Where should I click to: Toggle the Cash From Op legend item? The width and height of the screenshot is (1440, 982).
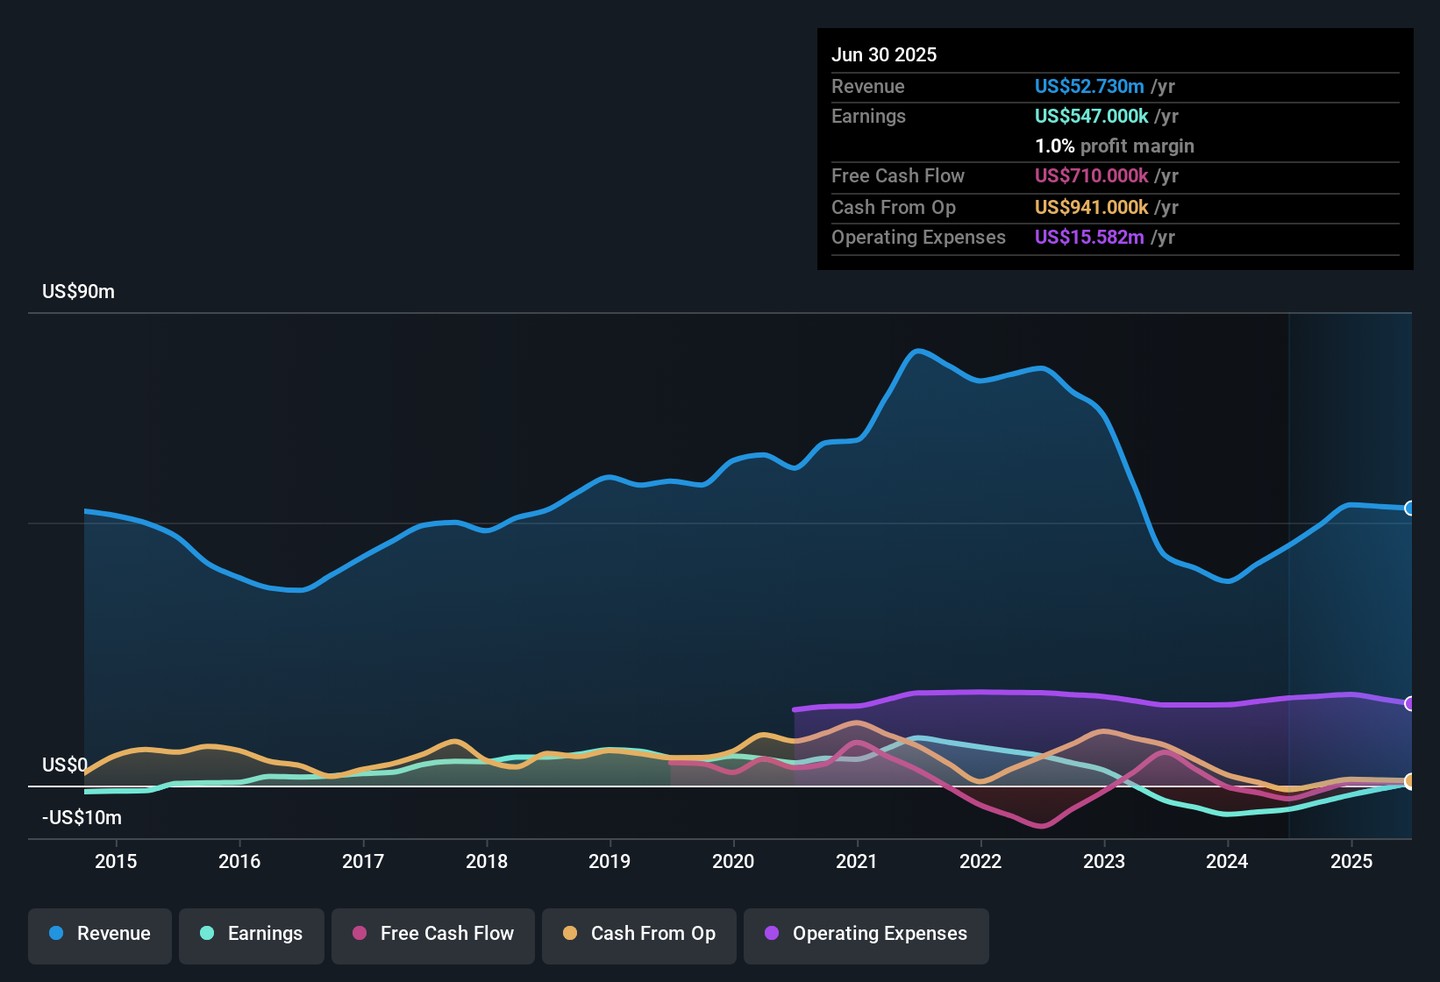639,934
